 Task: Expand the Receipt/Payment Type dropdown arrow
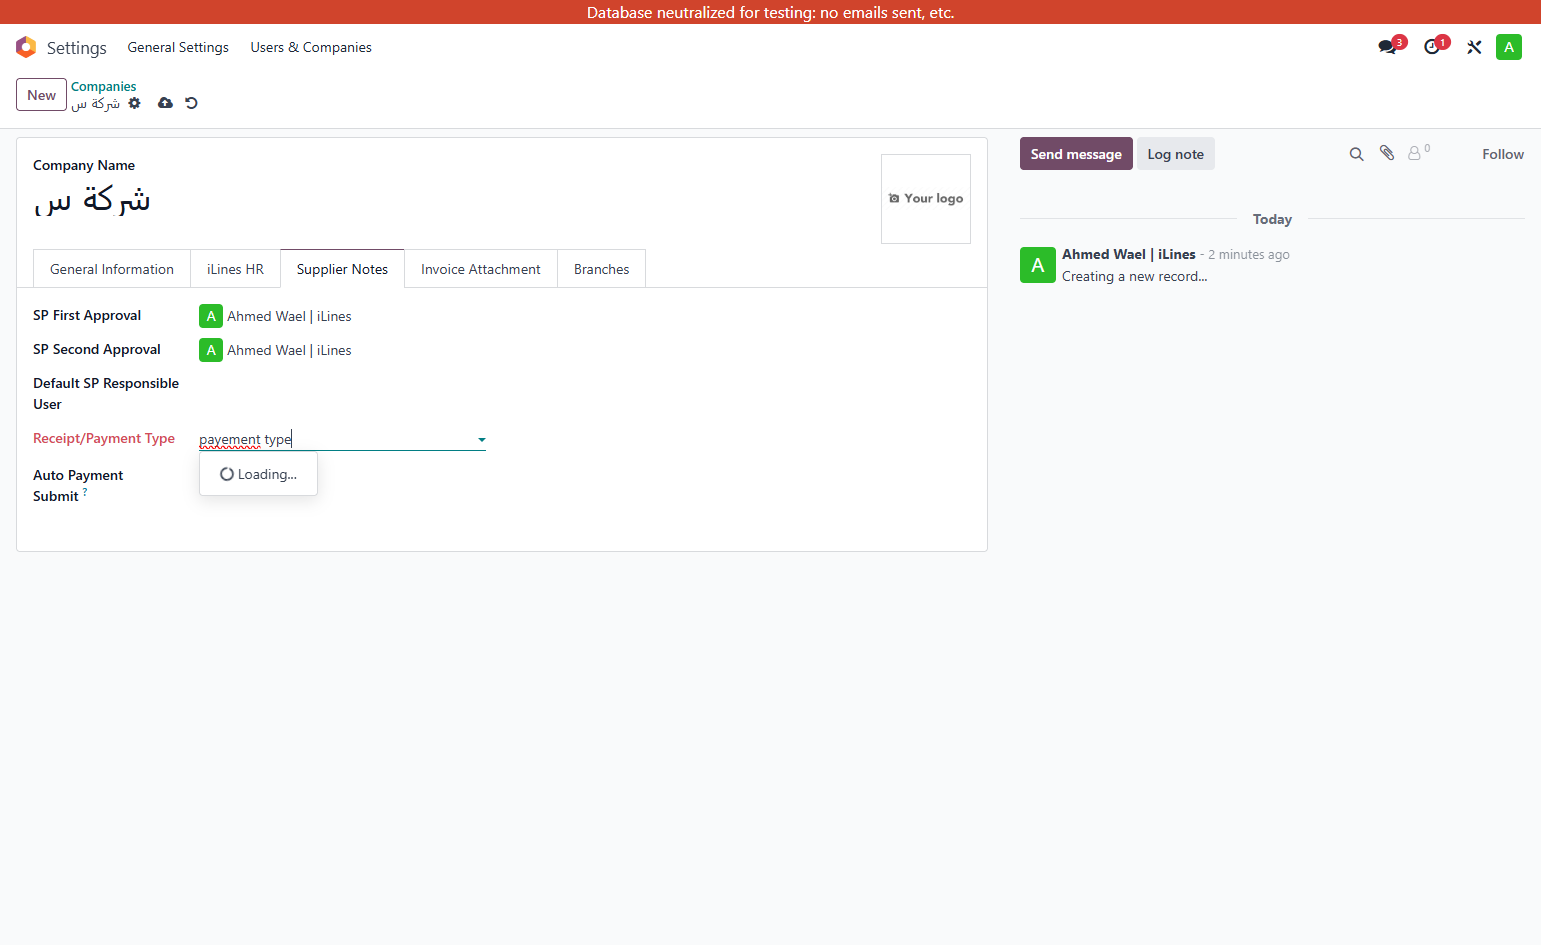pyautogui.click(x=481, y=440)
